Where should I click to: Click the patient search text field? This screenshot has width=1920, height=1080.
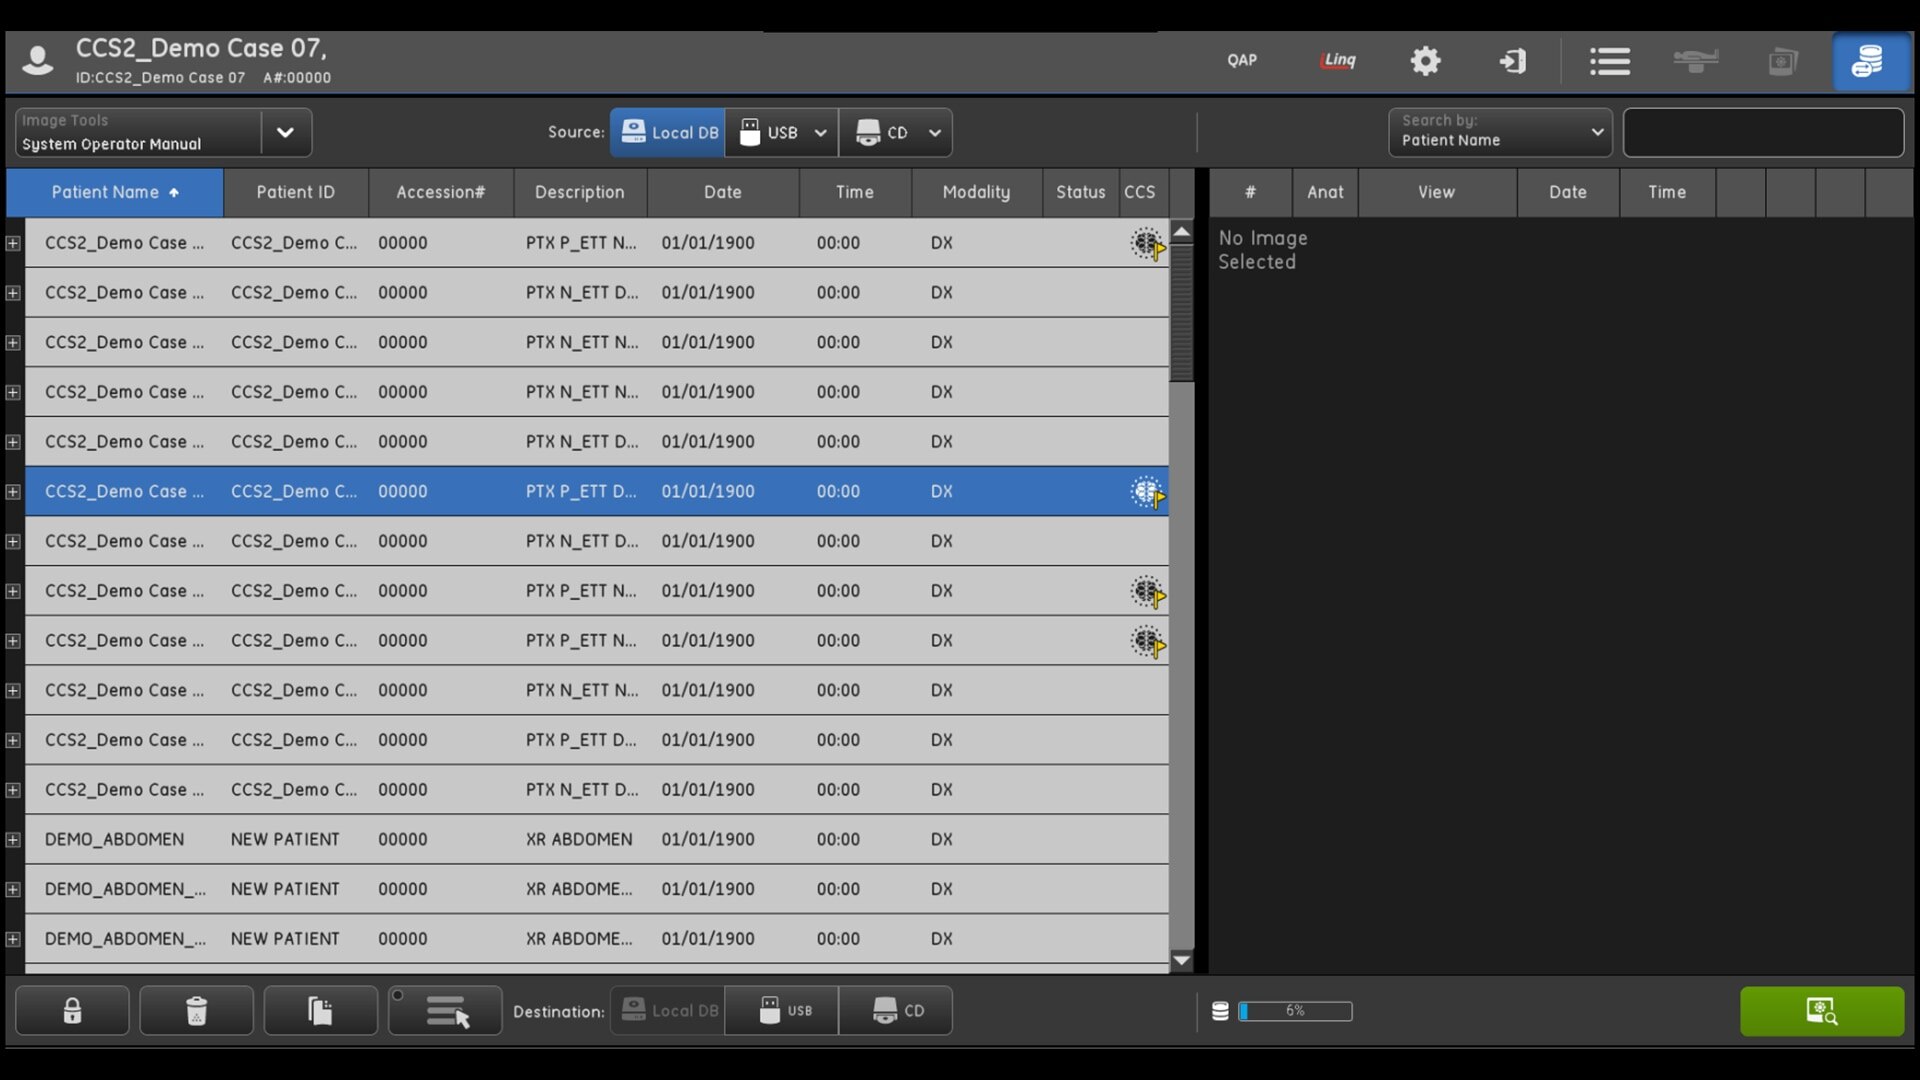(1762, 133)
